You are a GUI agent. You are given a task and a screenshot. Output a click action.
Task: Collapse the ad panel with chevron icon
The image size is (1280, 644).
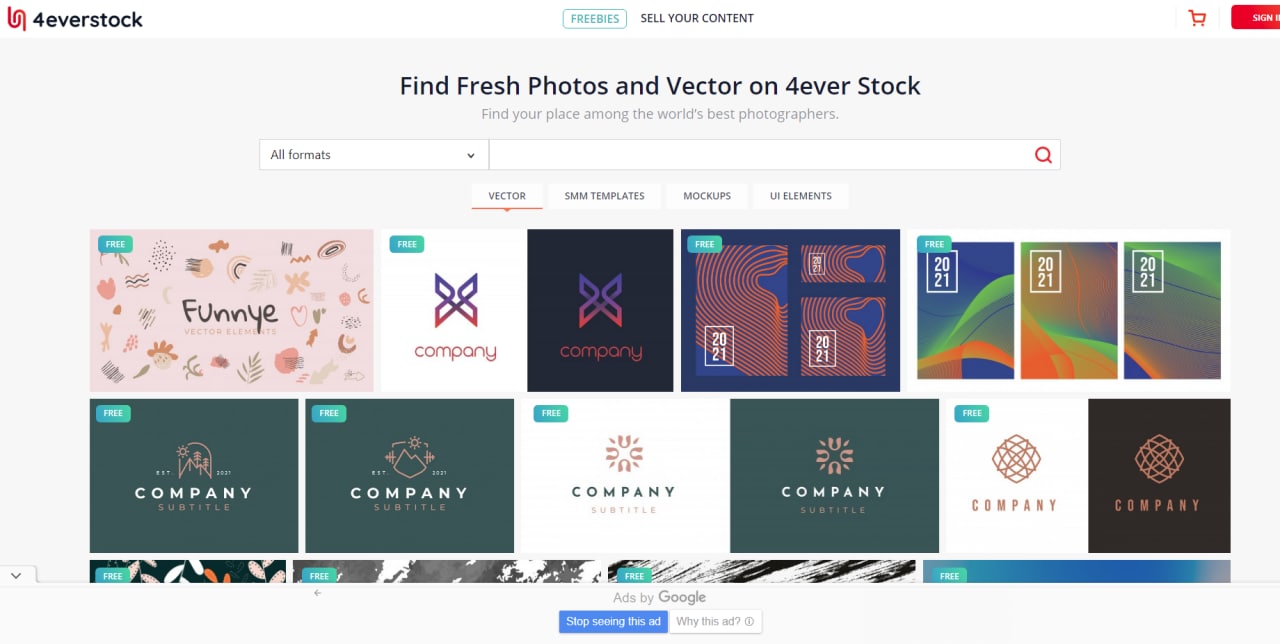pyautogui.click(x=17, y=576)
